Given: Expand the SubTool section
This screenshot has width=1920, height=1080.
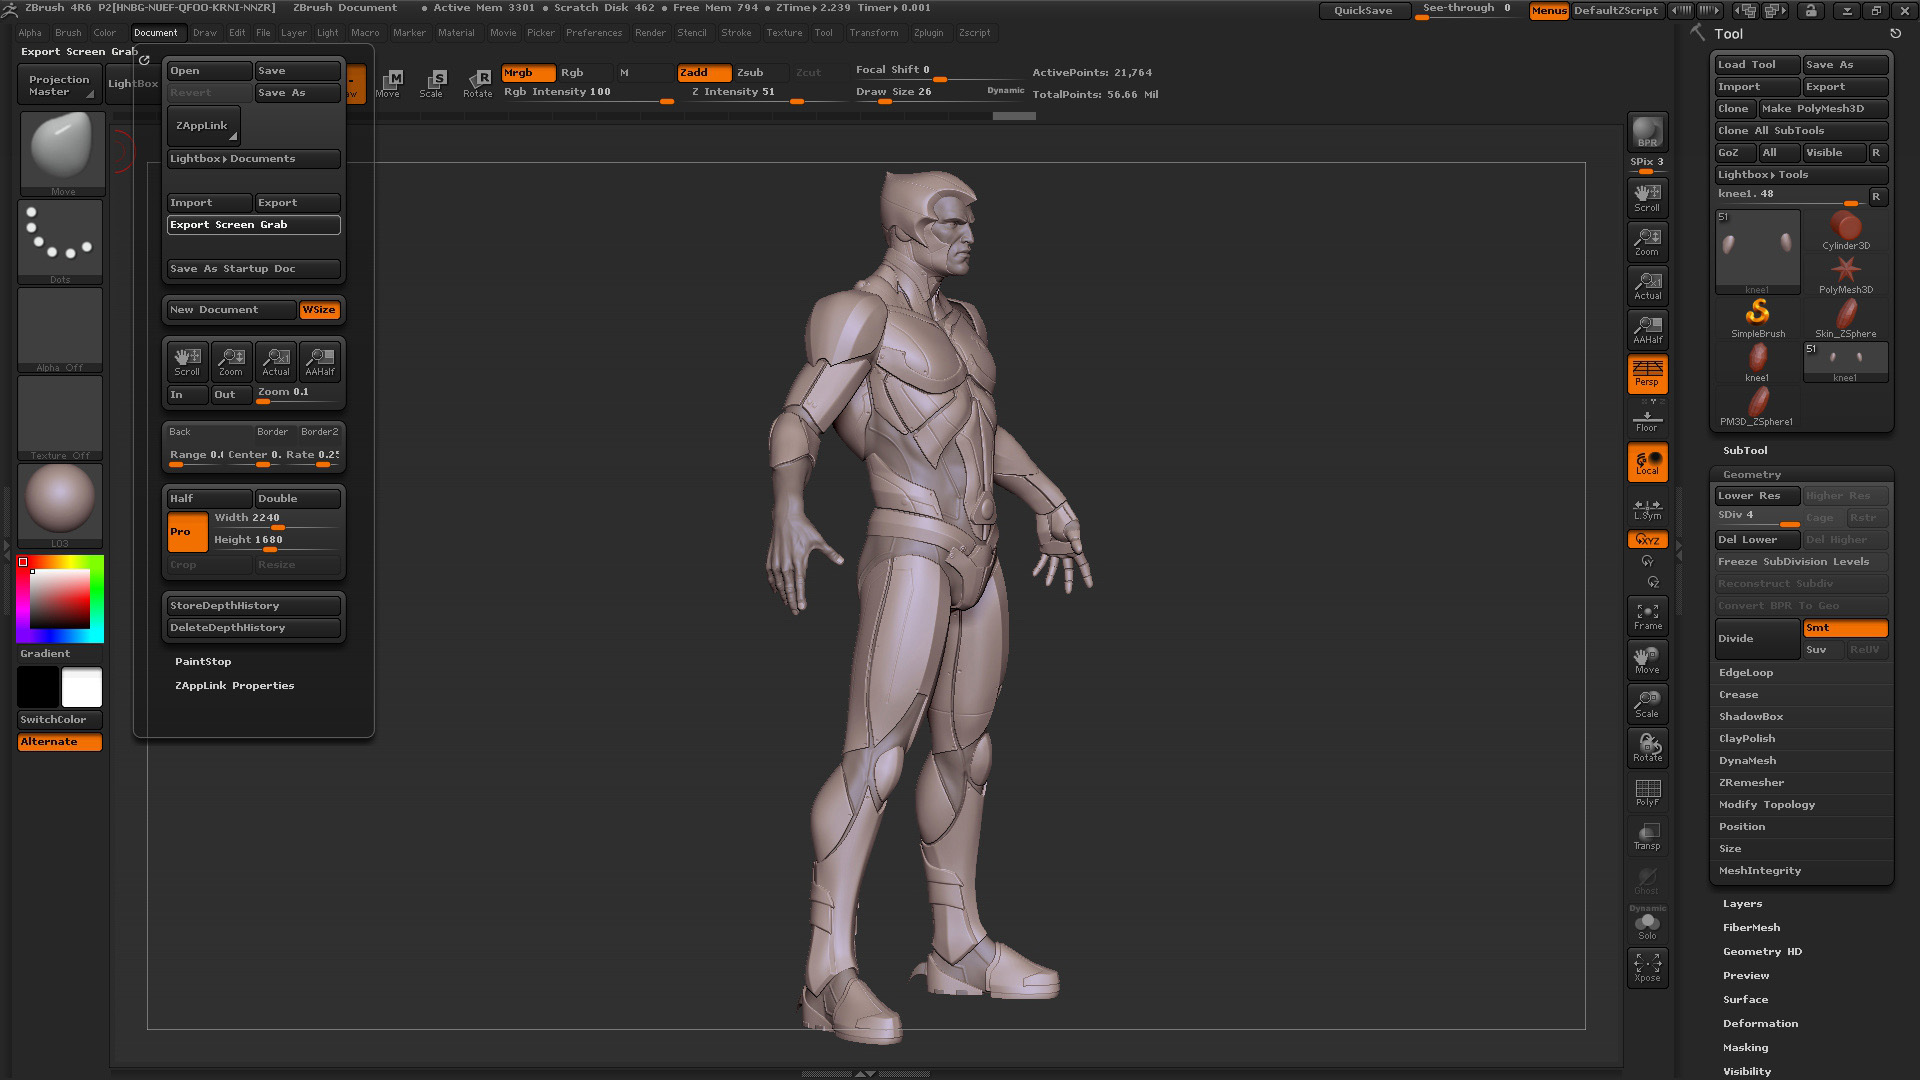Looking at the screenshot, I should 1745,451.
